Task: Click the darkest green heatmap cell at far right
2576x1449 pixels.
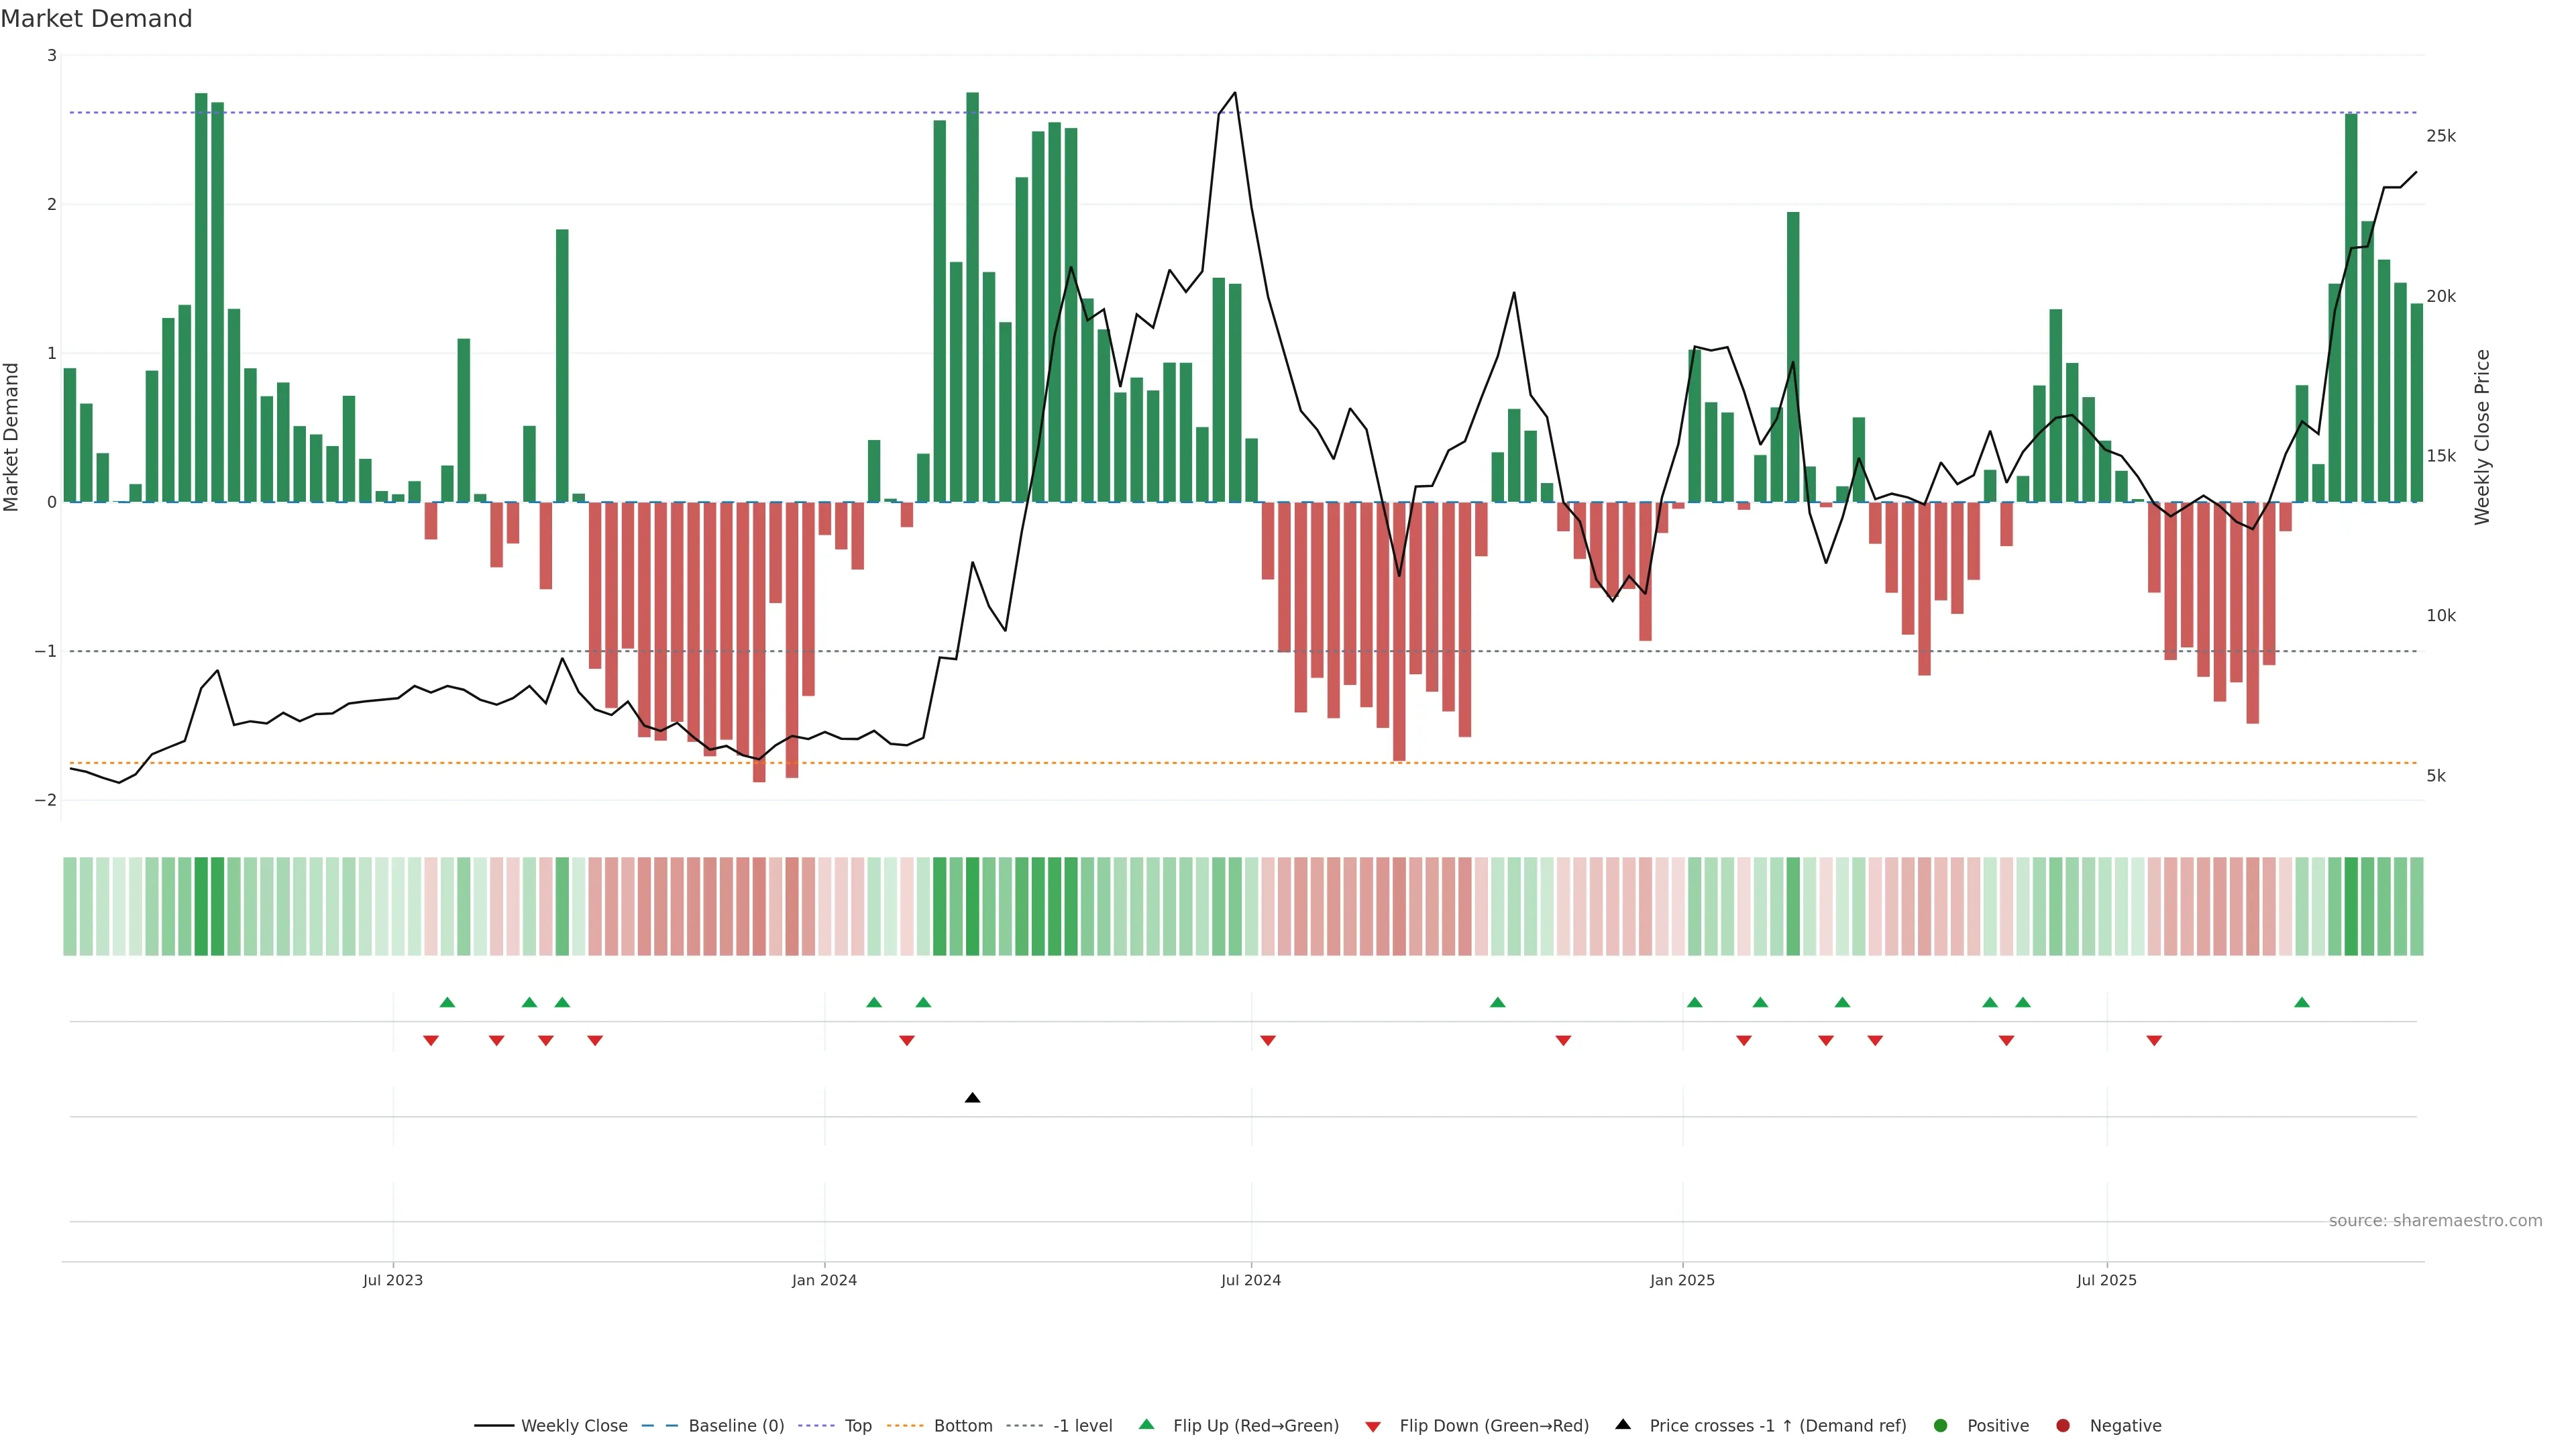Action: pos(2351,906)
